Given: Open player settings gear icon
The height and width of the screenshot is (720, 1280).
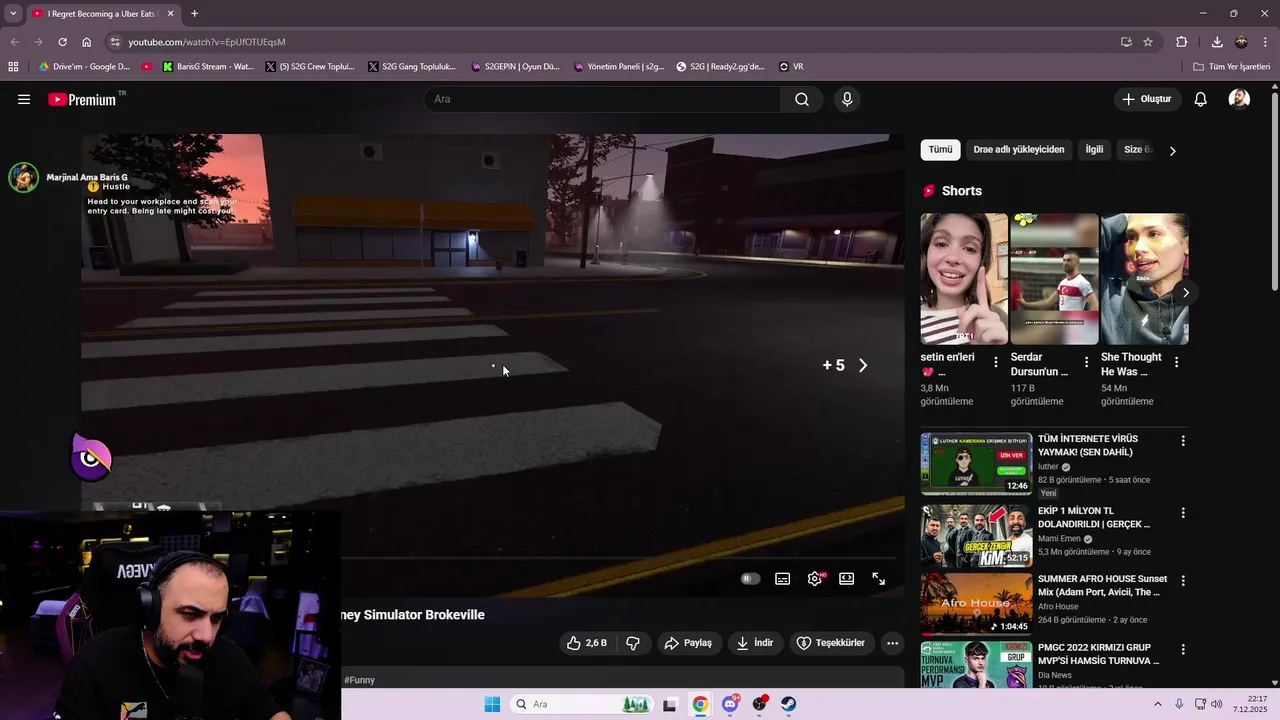Looking at the screenshot, I should point(815,579).
